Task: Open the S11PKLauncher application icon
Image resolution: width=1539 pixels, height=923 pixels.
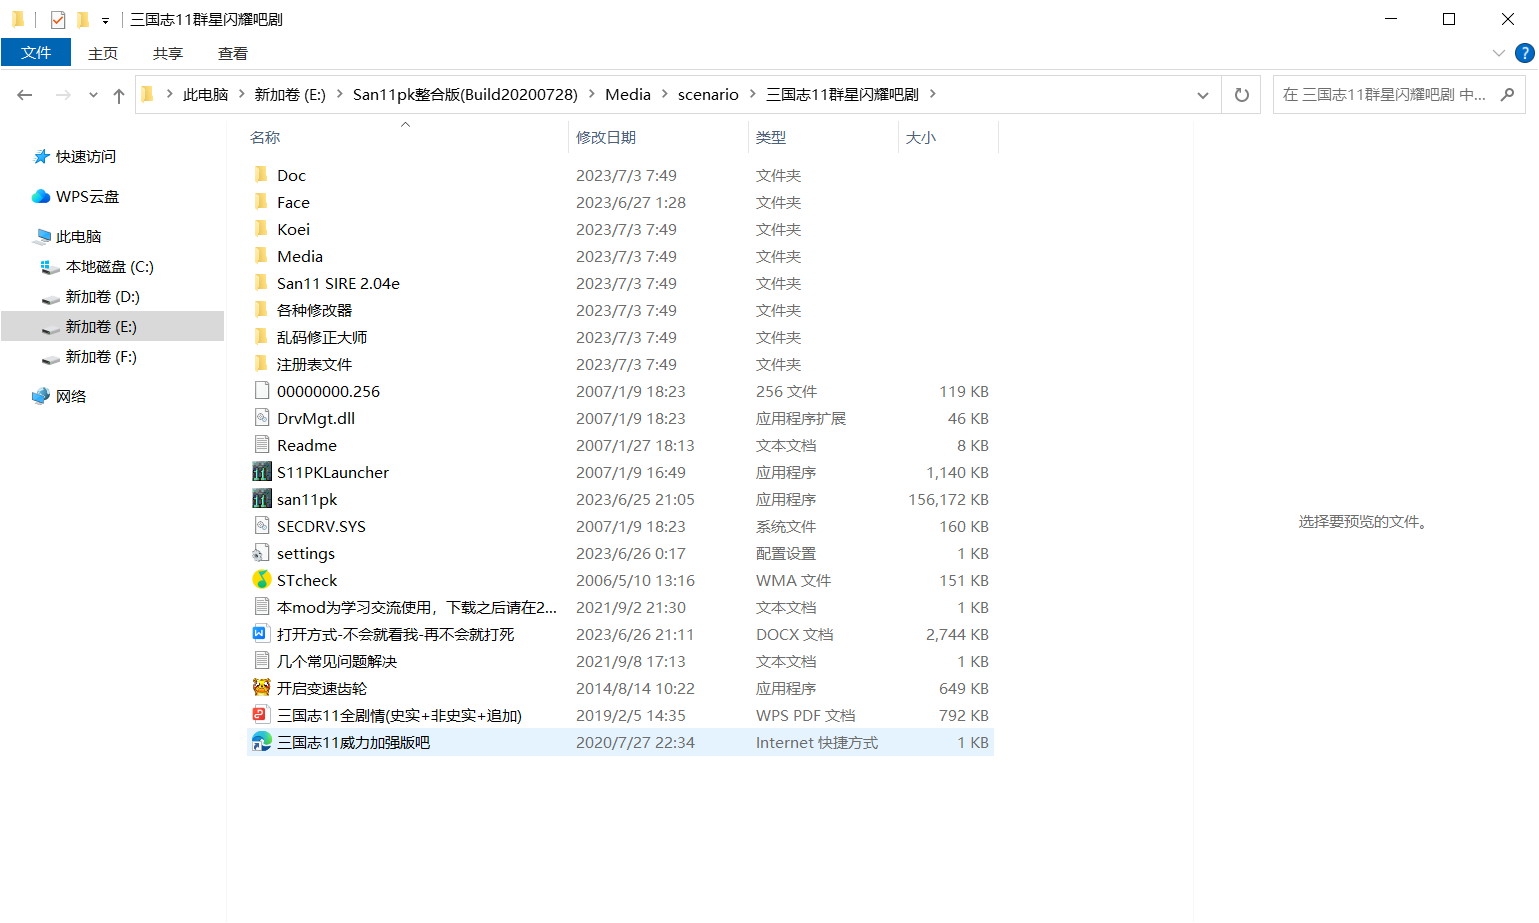Action: (x=262, y=472)
